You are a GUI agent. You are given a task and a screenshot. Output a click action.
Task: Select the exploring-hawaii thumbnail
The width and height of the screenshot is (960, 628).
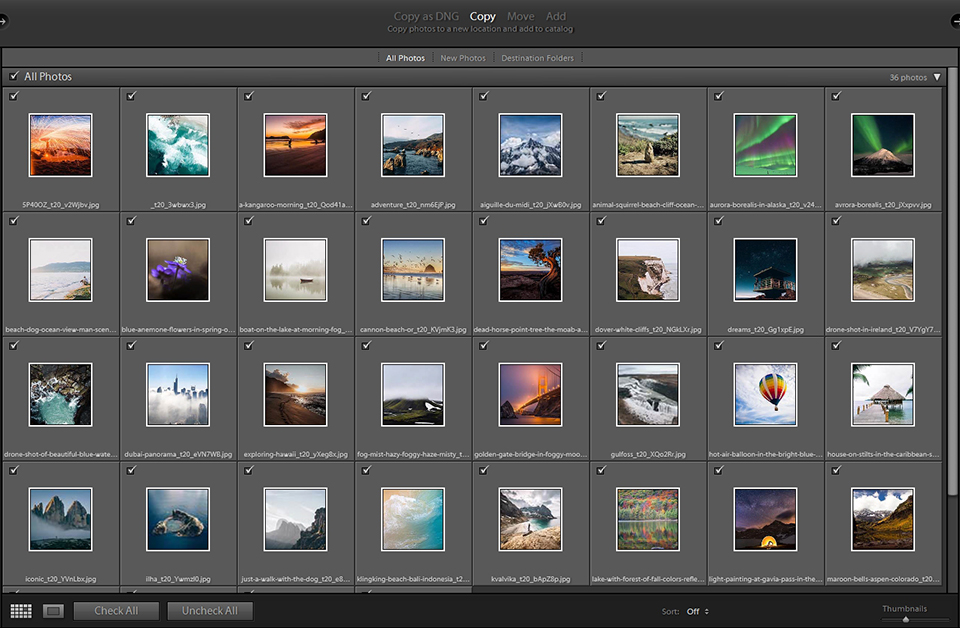[296, 395]
